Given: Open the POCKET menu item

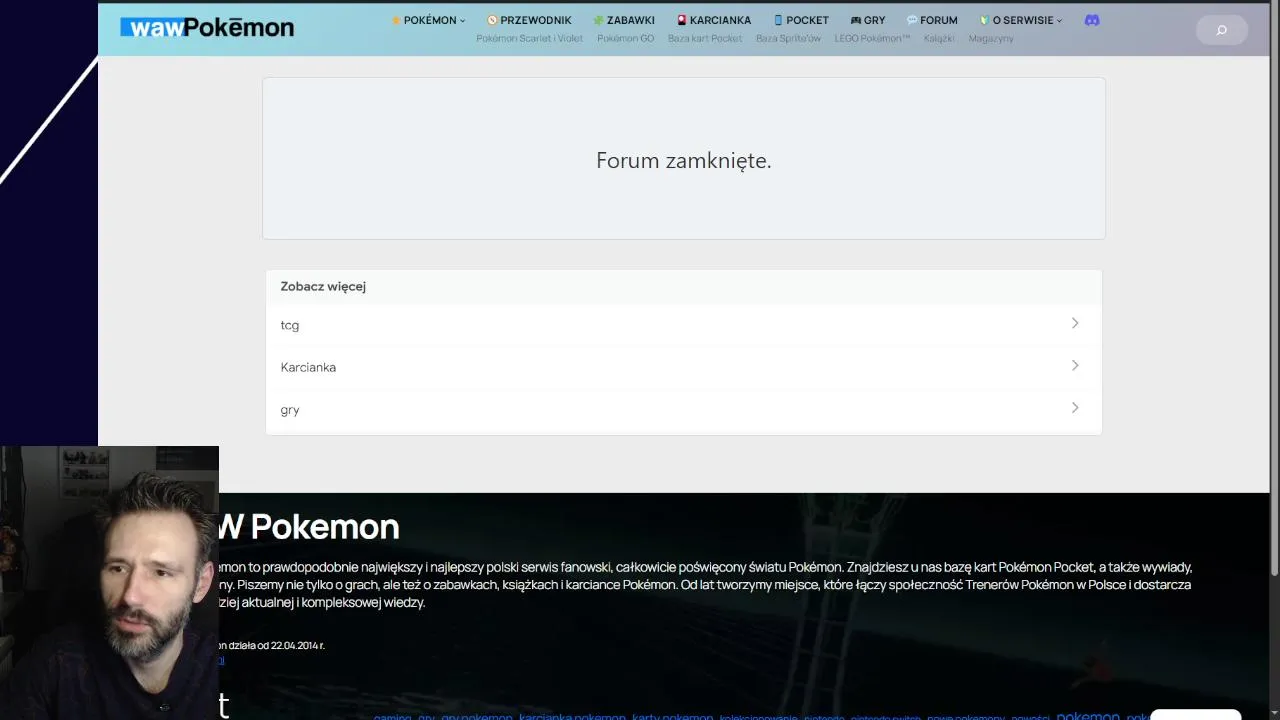Looking at the screenshot, I should 801,20.
